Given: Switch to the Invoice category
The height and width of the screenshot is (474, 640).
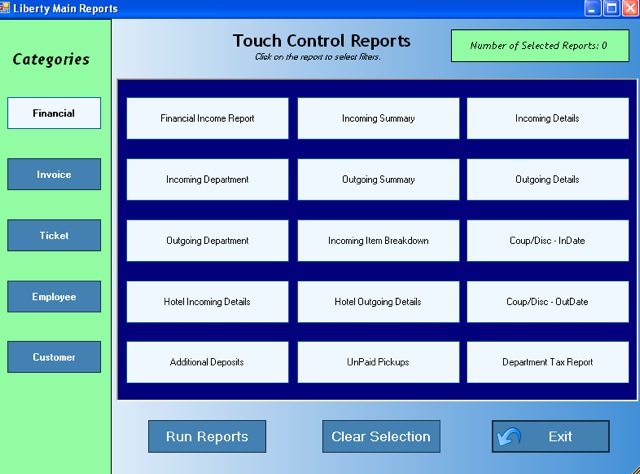Looking at the screenshot, I should [x=54, y=174].
